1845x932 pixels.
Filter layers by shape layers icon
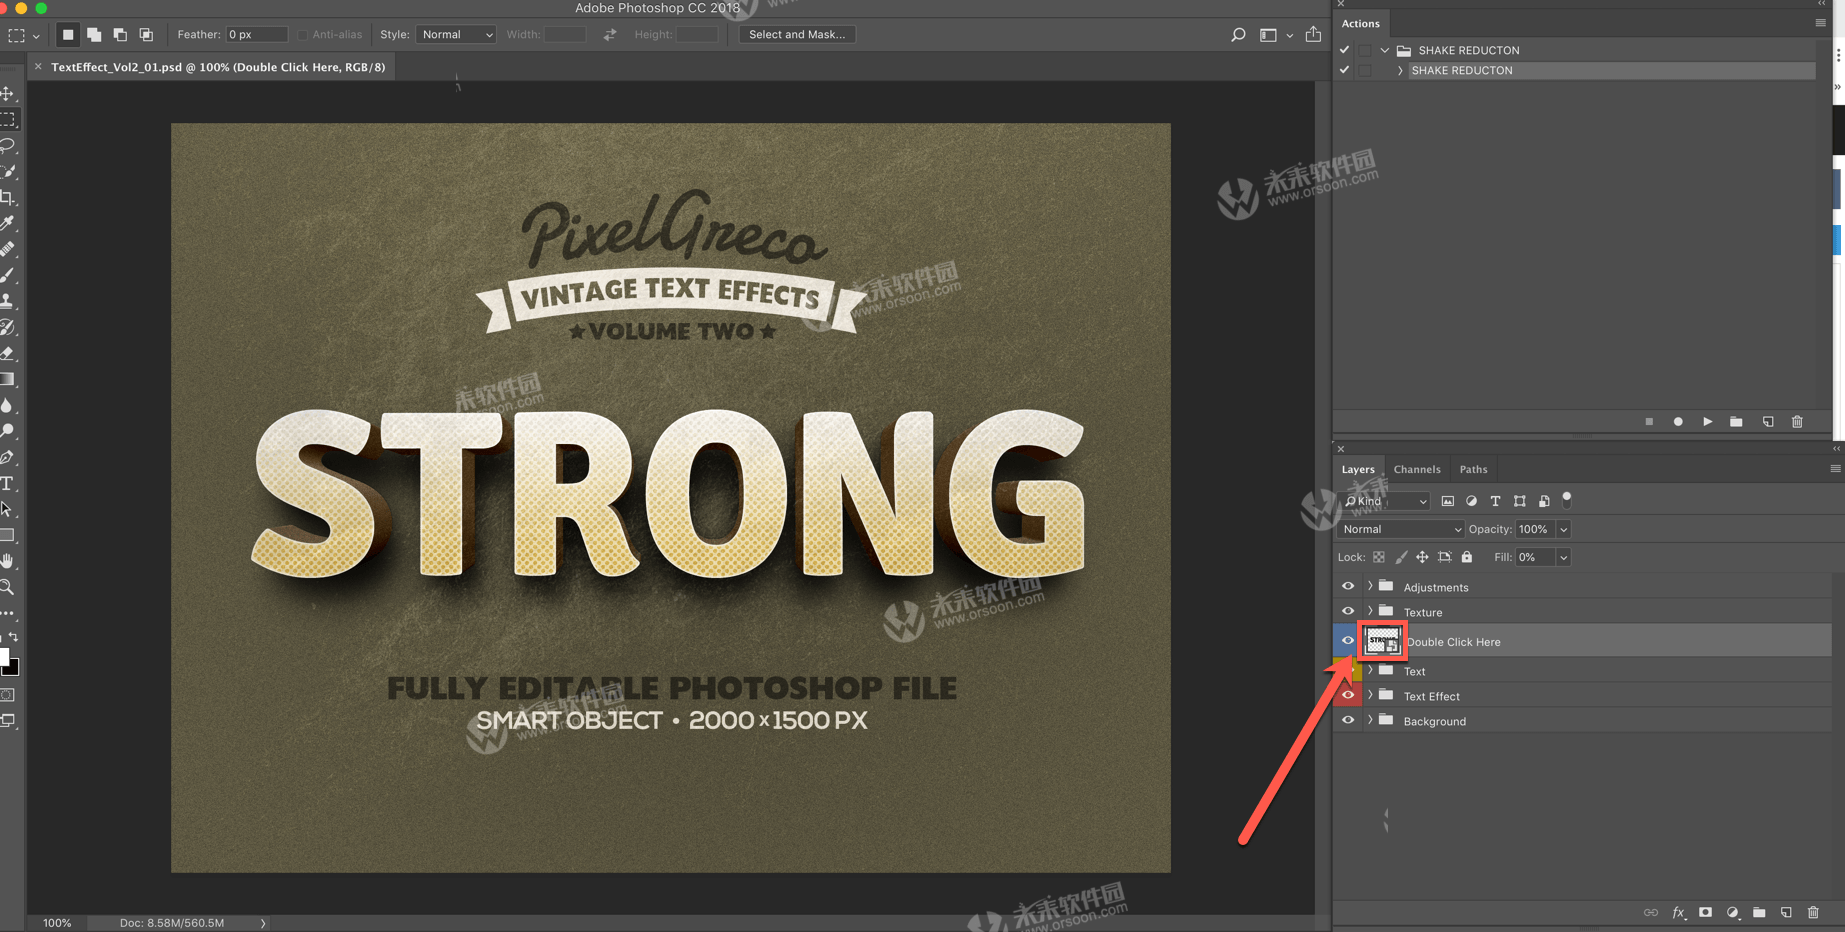pyautogui.click(x=1519, y=501)
